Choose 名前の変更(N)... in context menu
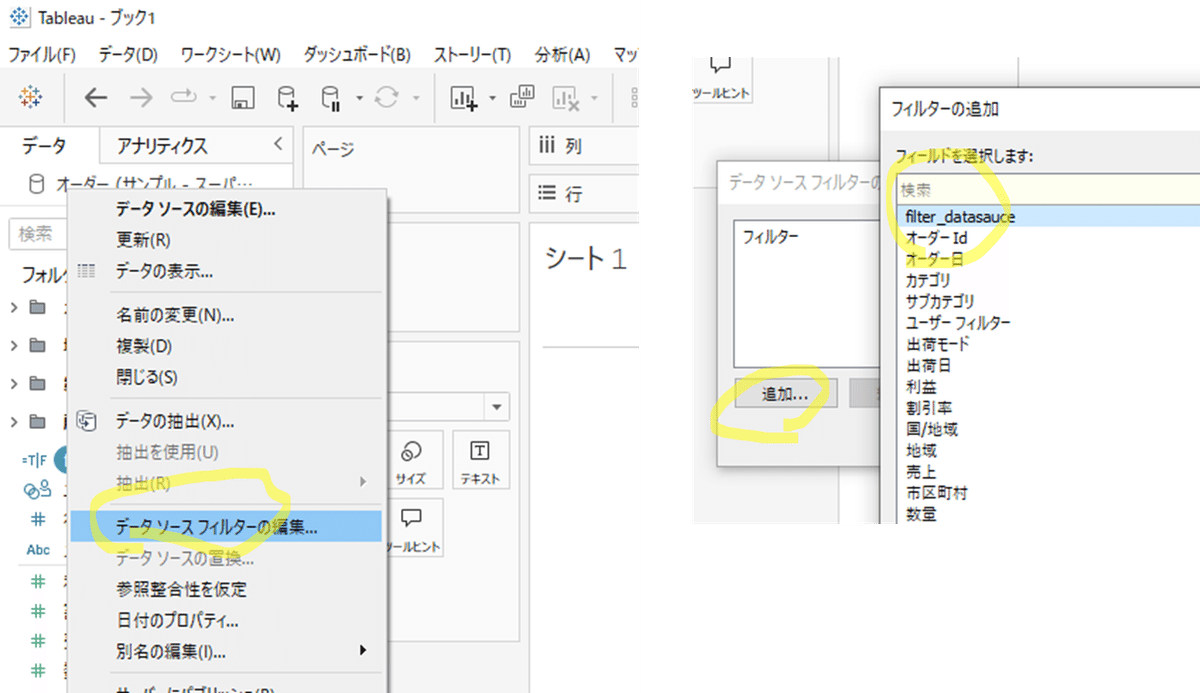 point(225,316)
